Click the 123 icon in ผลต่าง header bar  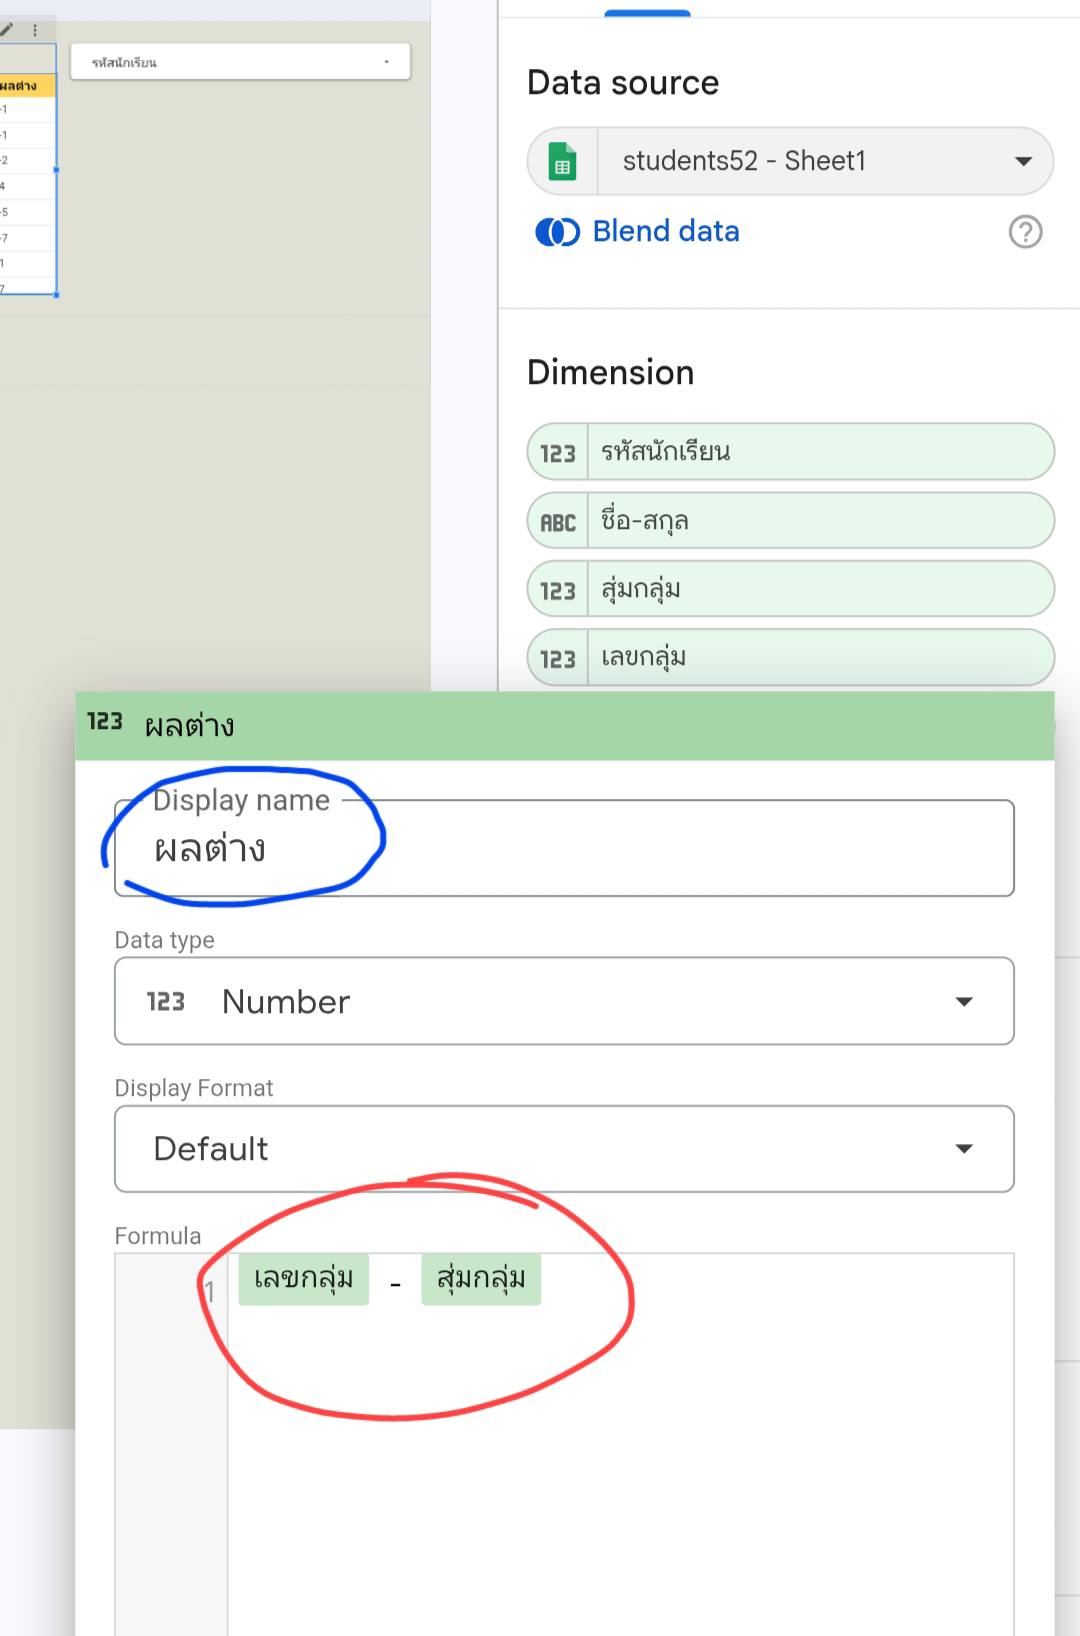point(105,722)
